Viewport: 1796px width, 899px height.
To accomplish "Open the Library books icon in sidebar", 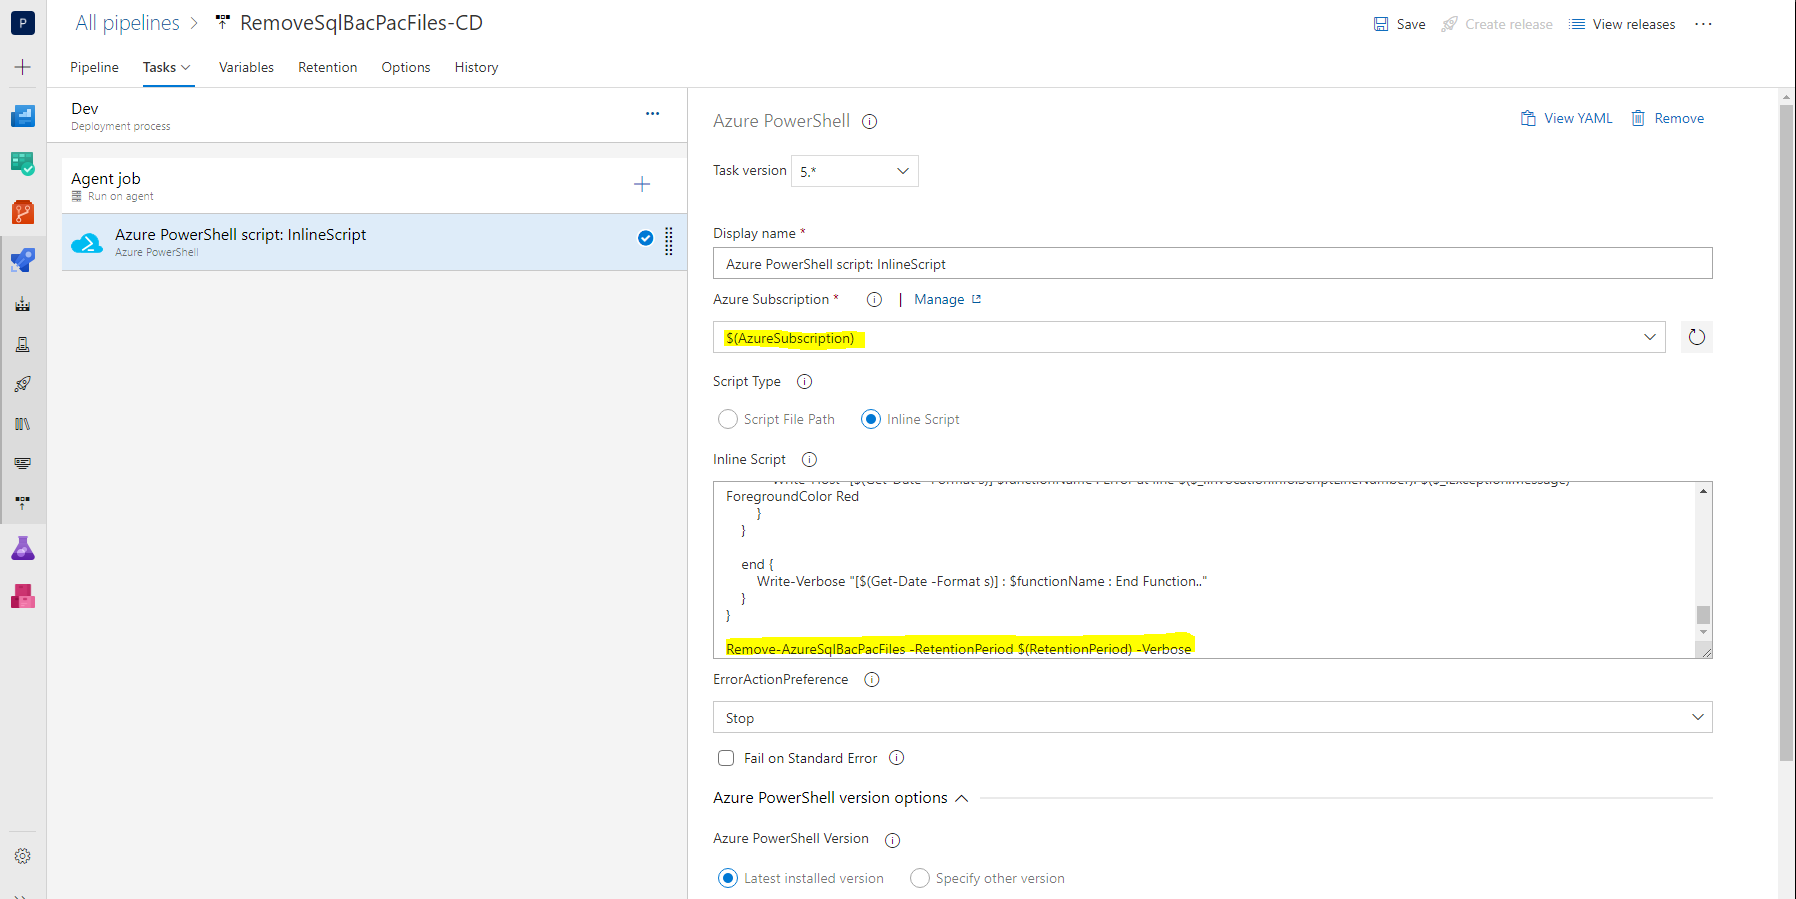I will (x=22, y=424).
